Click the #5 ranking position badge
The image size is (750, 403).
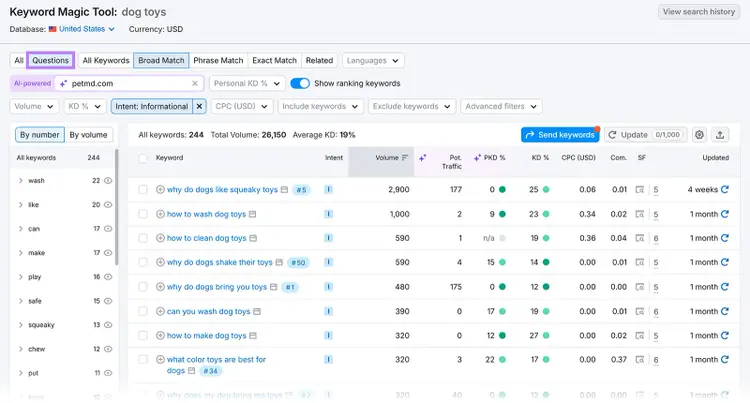pos(301,190)
